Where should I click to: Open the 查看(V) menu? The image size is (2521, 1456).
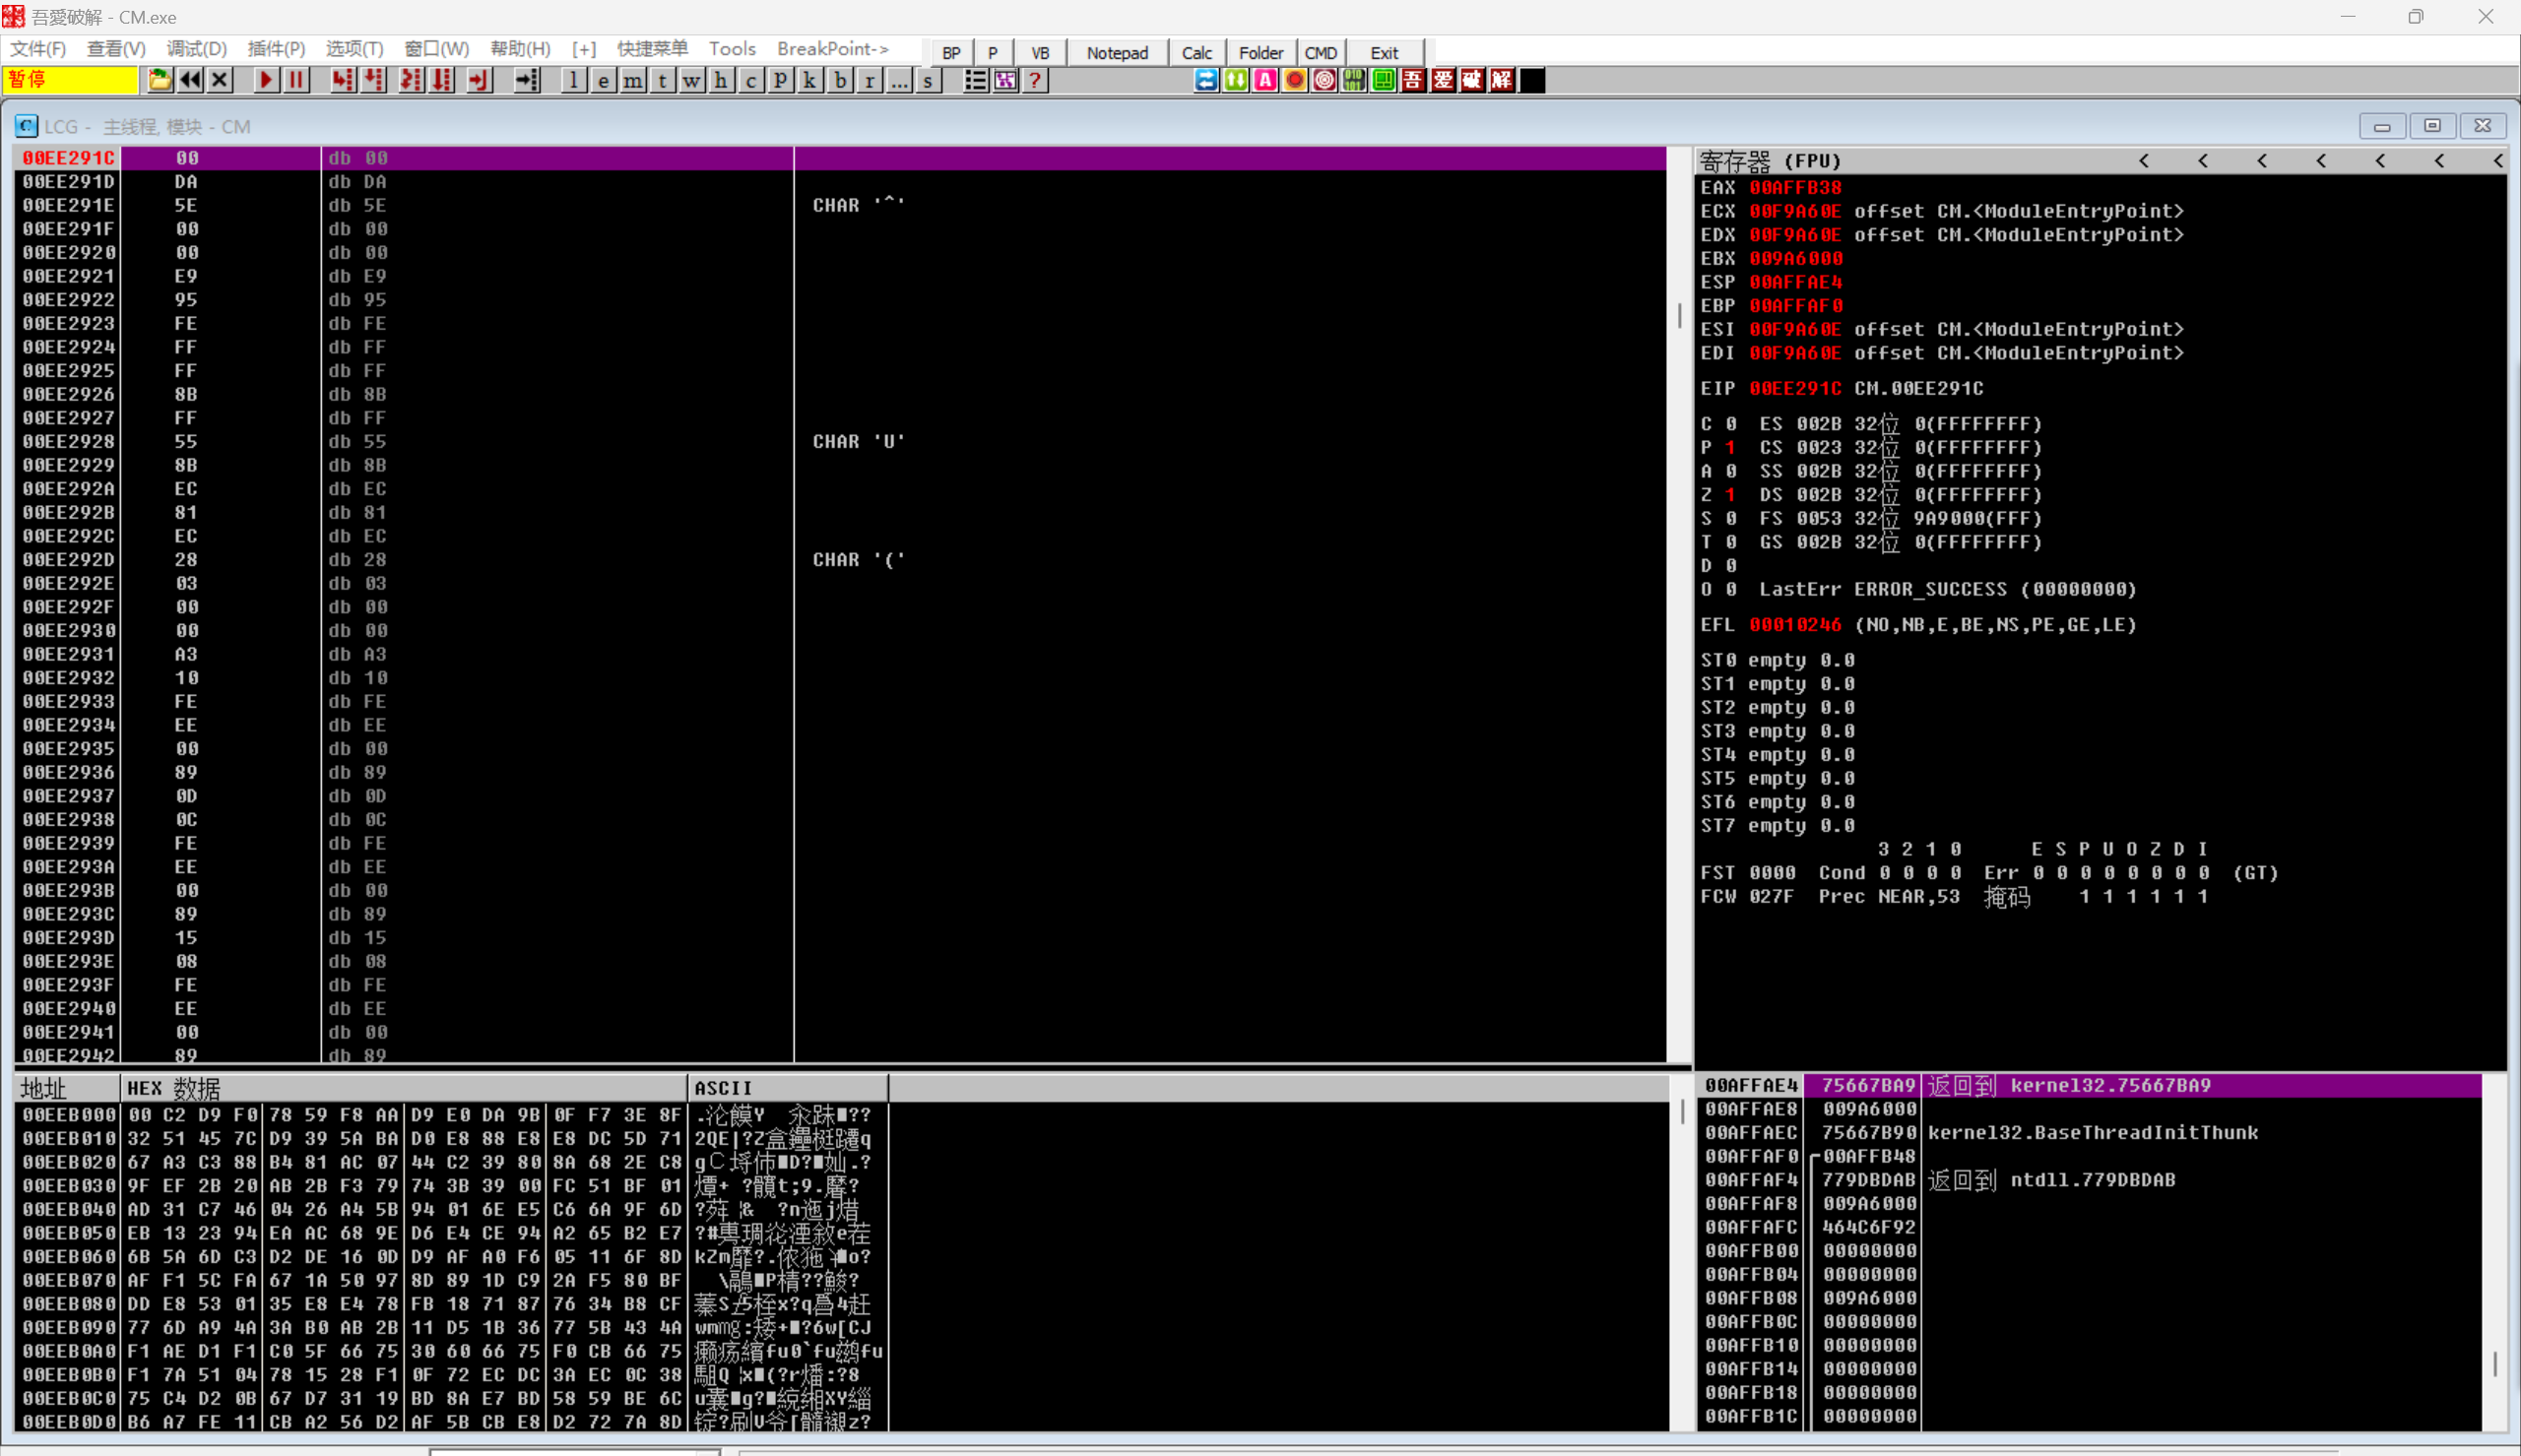[116, 49]
